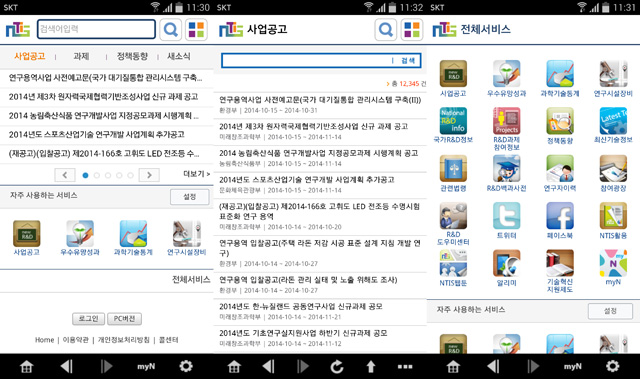Screen dimensions: 640x379
Task: Tap search magnifier icon in 사업공고 header
Action: pos(386,29)
